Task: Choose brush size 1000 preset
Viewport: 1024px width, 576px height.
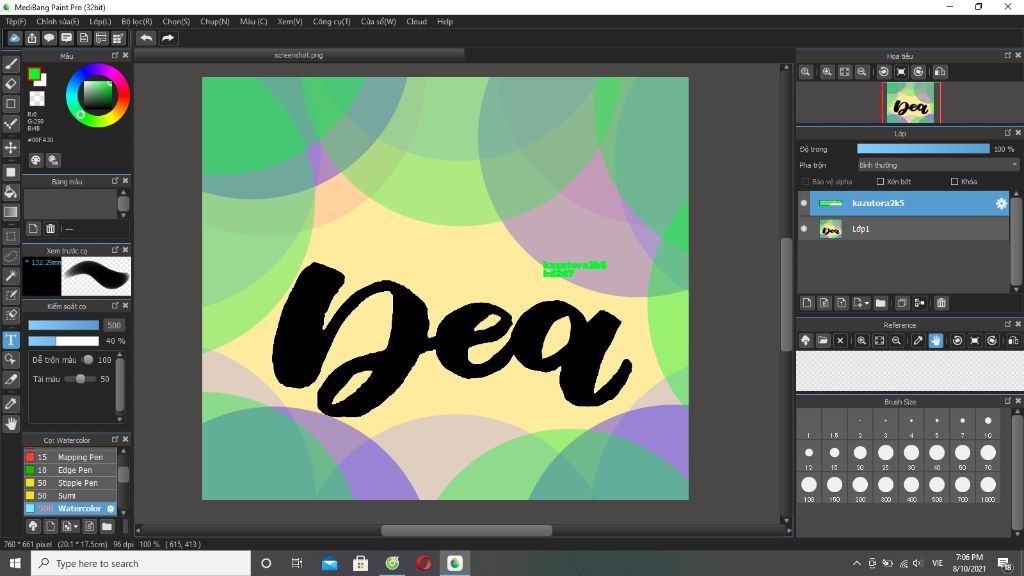Action: click(x=988, y=488)
